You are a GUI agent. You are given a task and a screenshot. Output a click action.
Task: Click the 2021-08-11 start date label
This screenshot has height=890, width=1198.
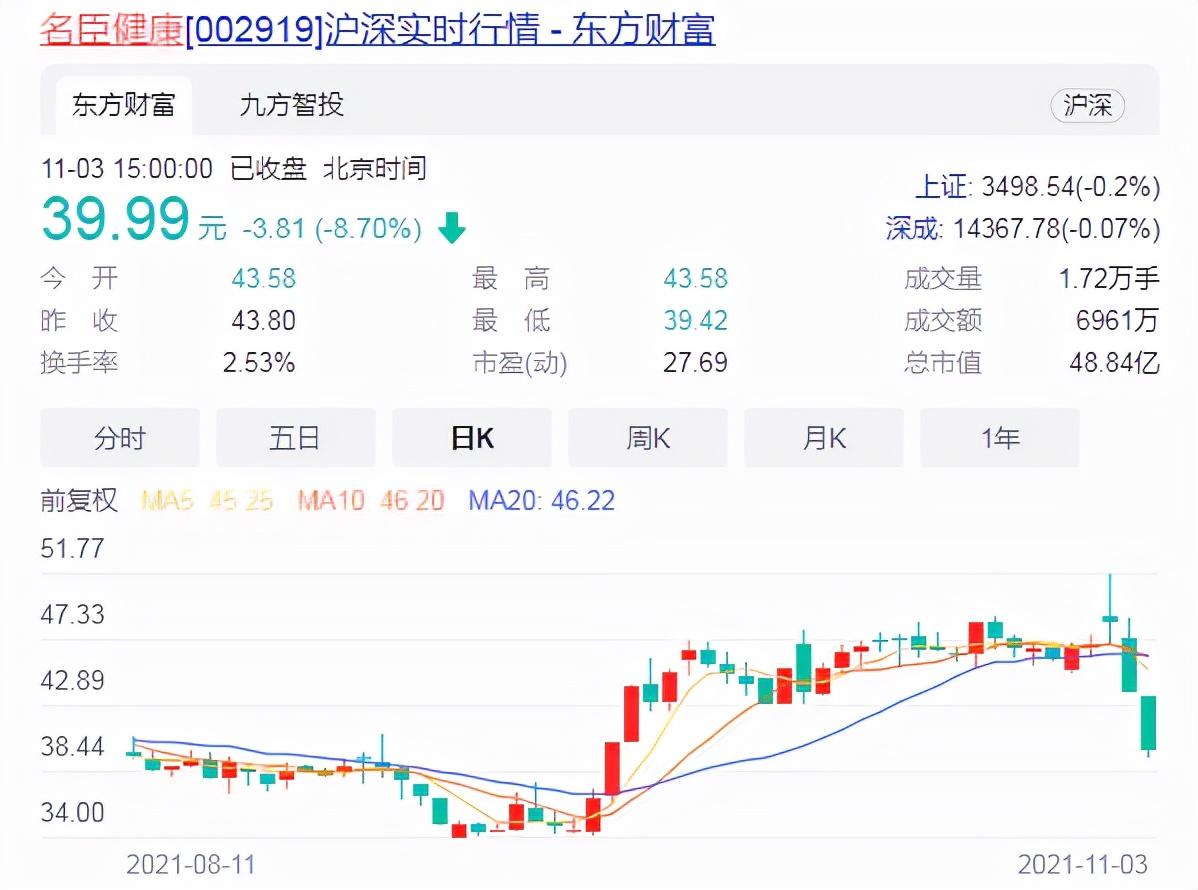click(x=191, y=863)
